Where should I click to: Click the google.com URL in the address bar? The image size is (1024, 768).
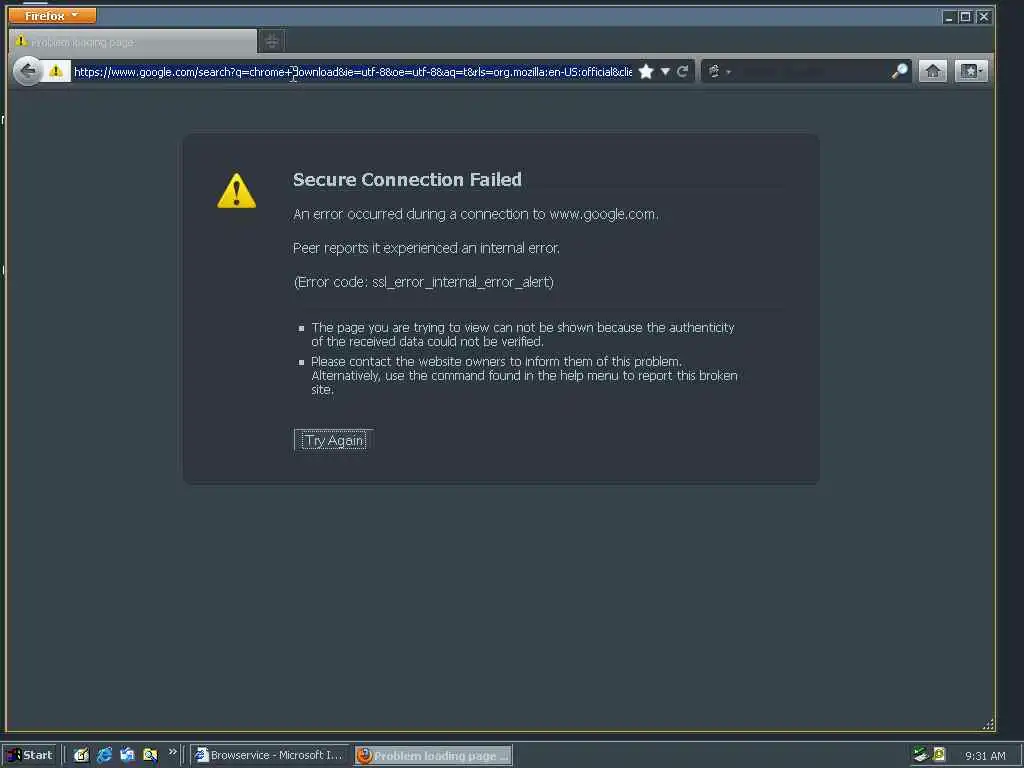[353, 72]
